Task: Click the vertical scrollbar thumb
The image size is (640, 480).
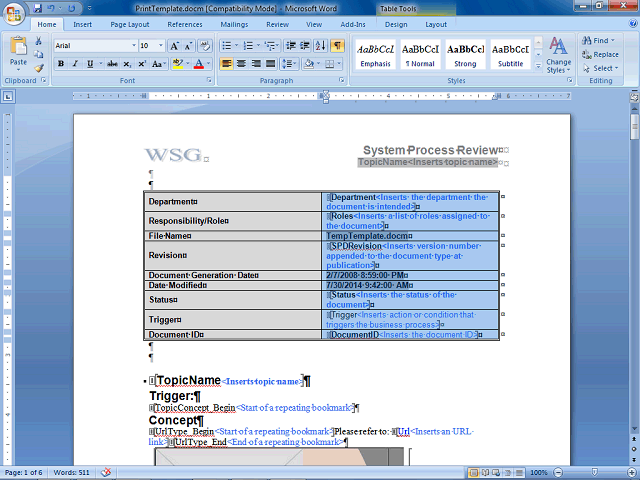Action: pyautogui.click(x=634, y=127)
